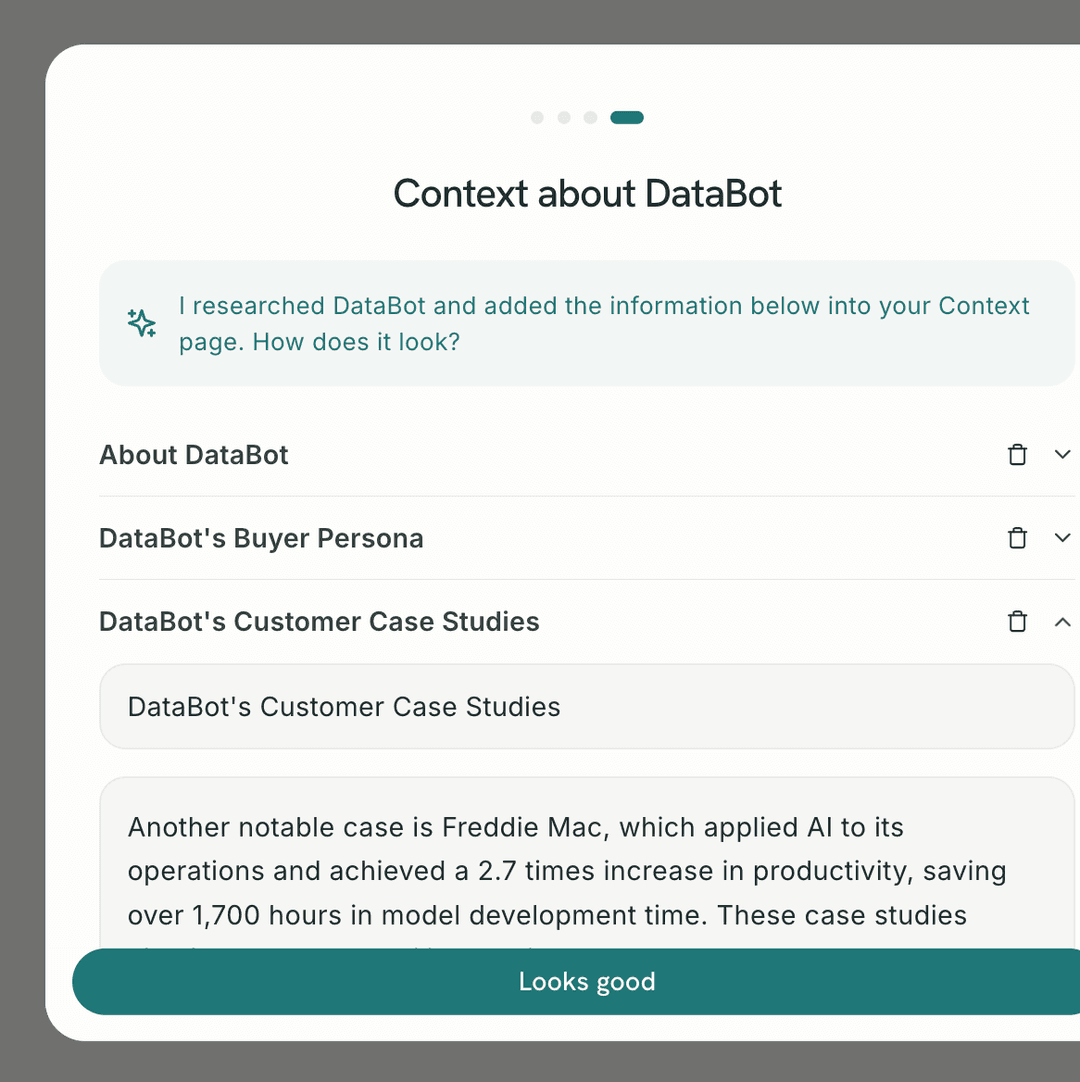Image resolution: width=1080 pixels, height=1082 pixels.
Task: Click into the Freddie Mac case study text
Action: point(566,870)
